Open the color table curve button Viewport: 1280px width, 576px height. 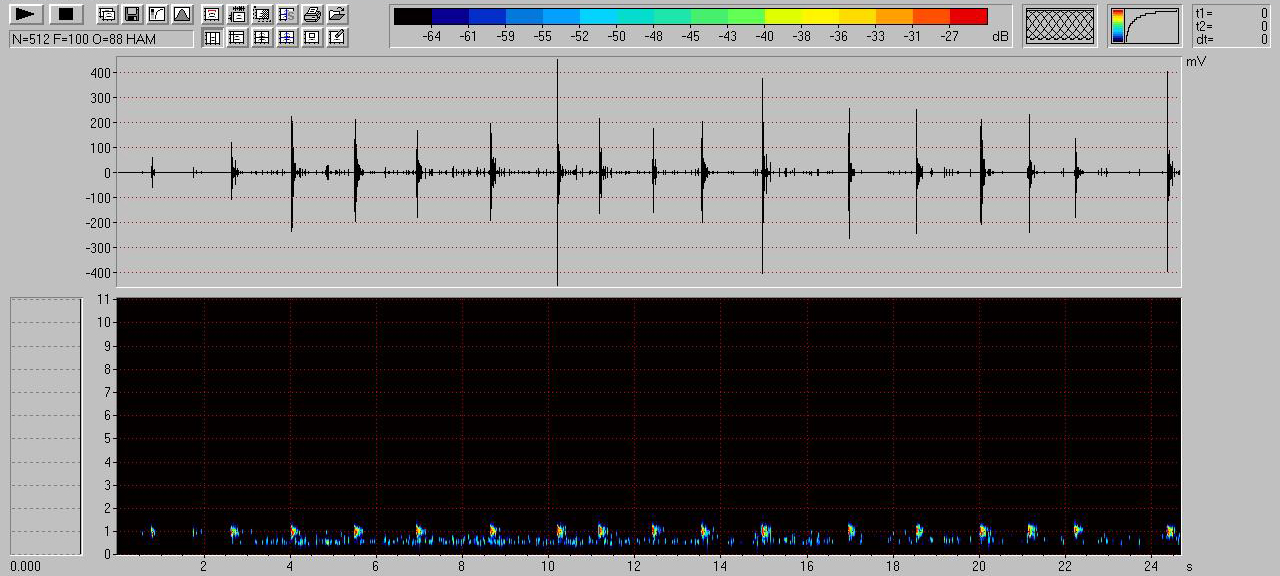1144,26
